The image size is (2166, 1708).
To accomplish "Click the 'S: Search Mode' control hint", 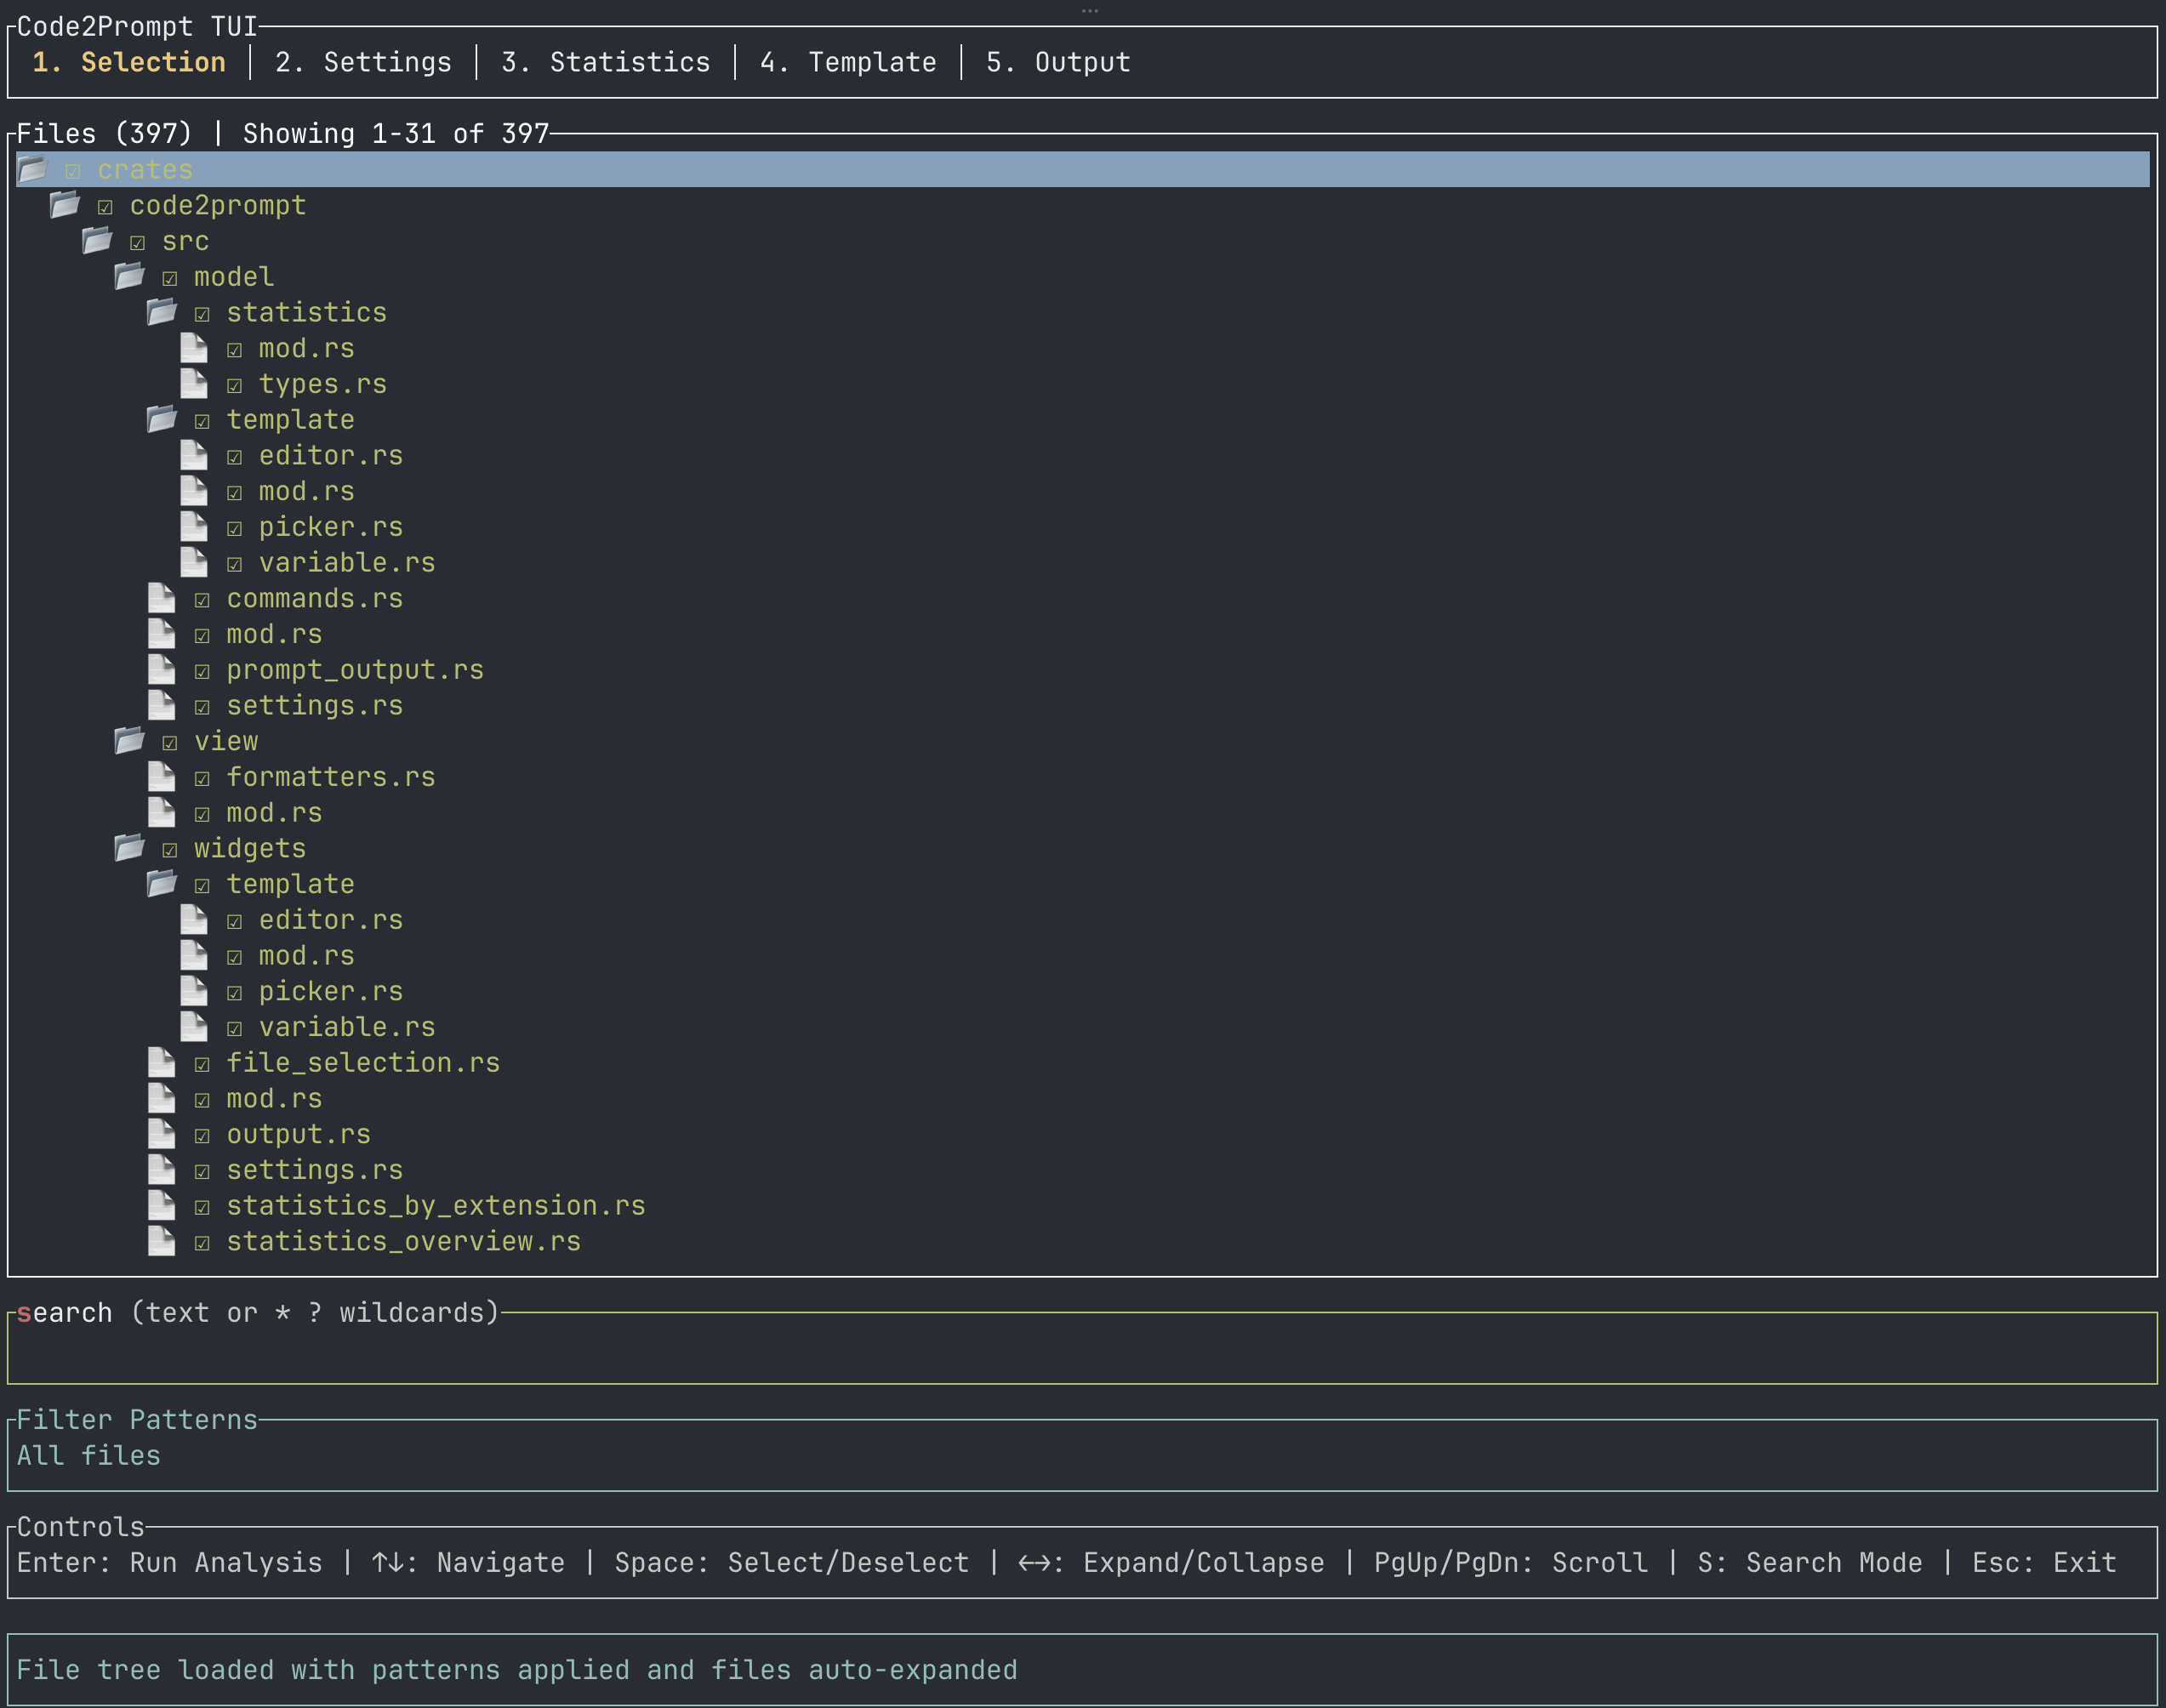I will coord(1810,1562).
